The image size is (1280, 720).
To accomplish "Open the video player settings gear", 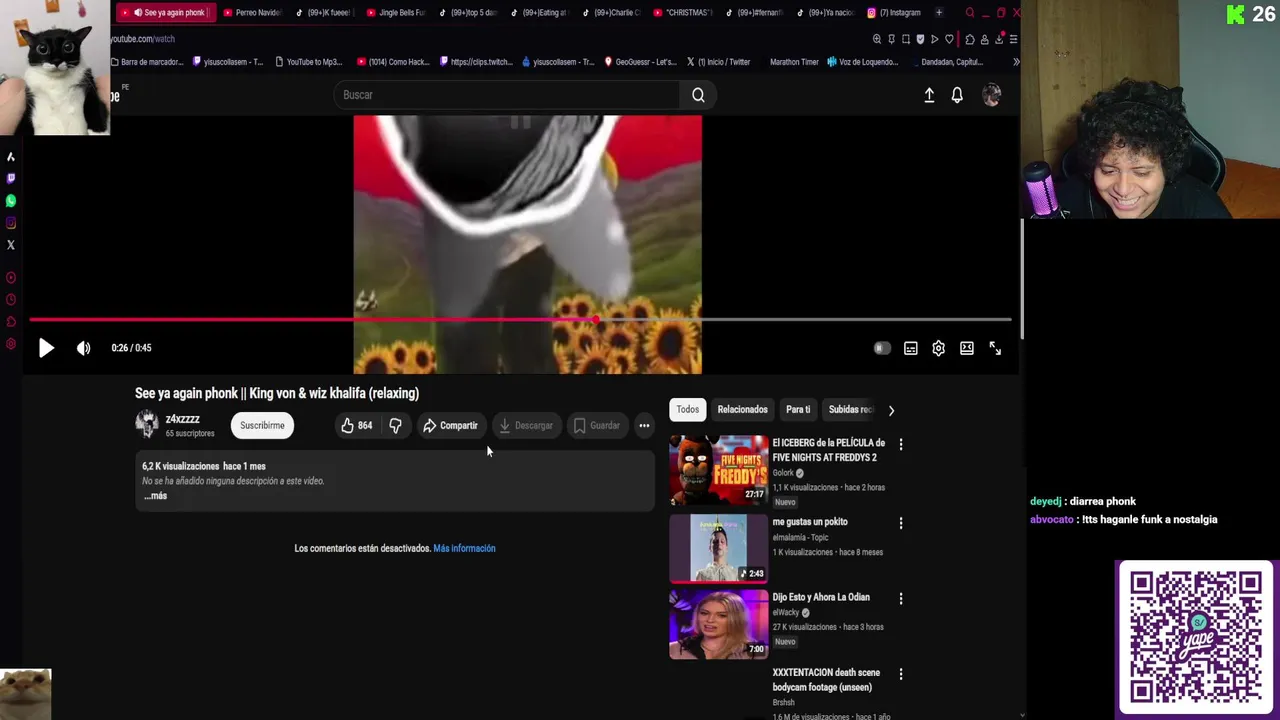I will (939, 348).
